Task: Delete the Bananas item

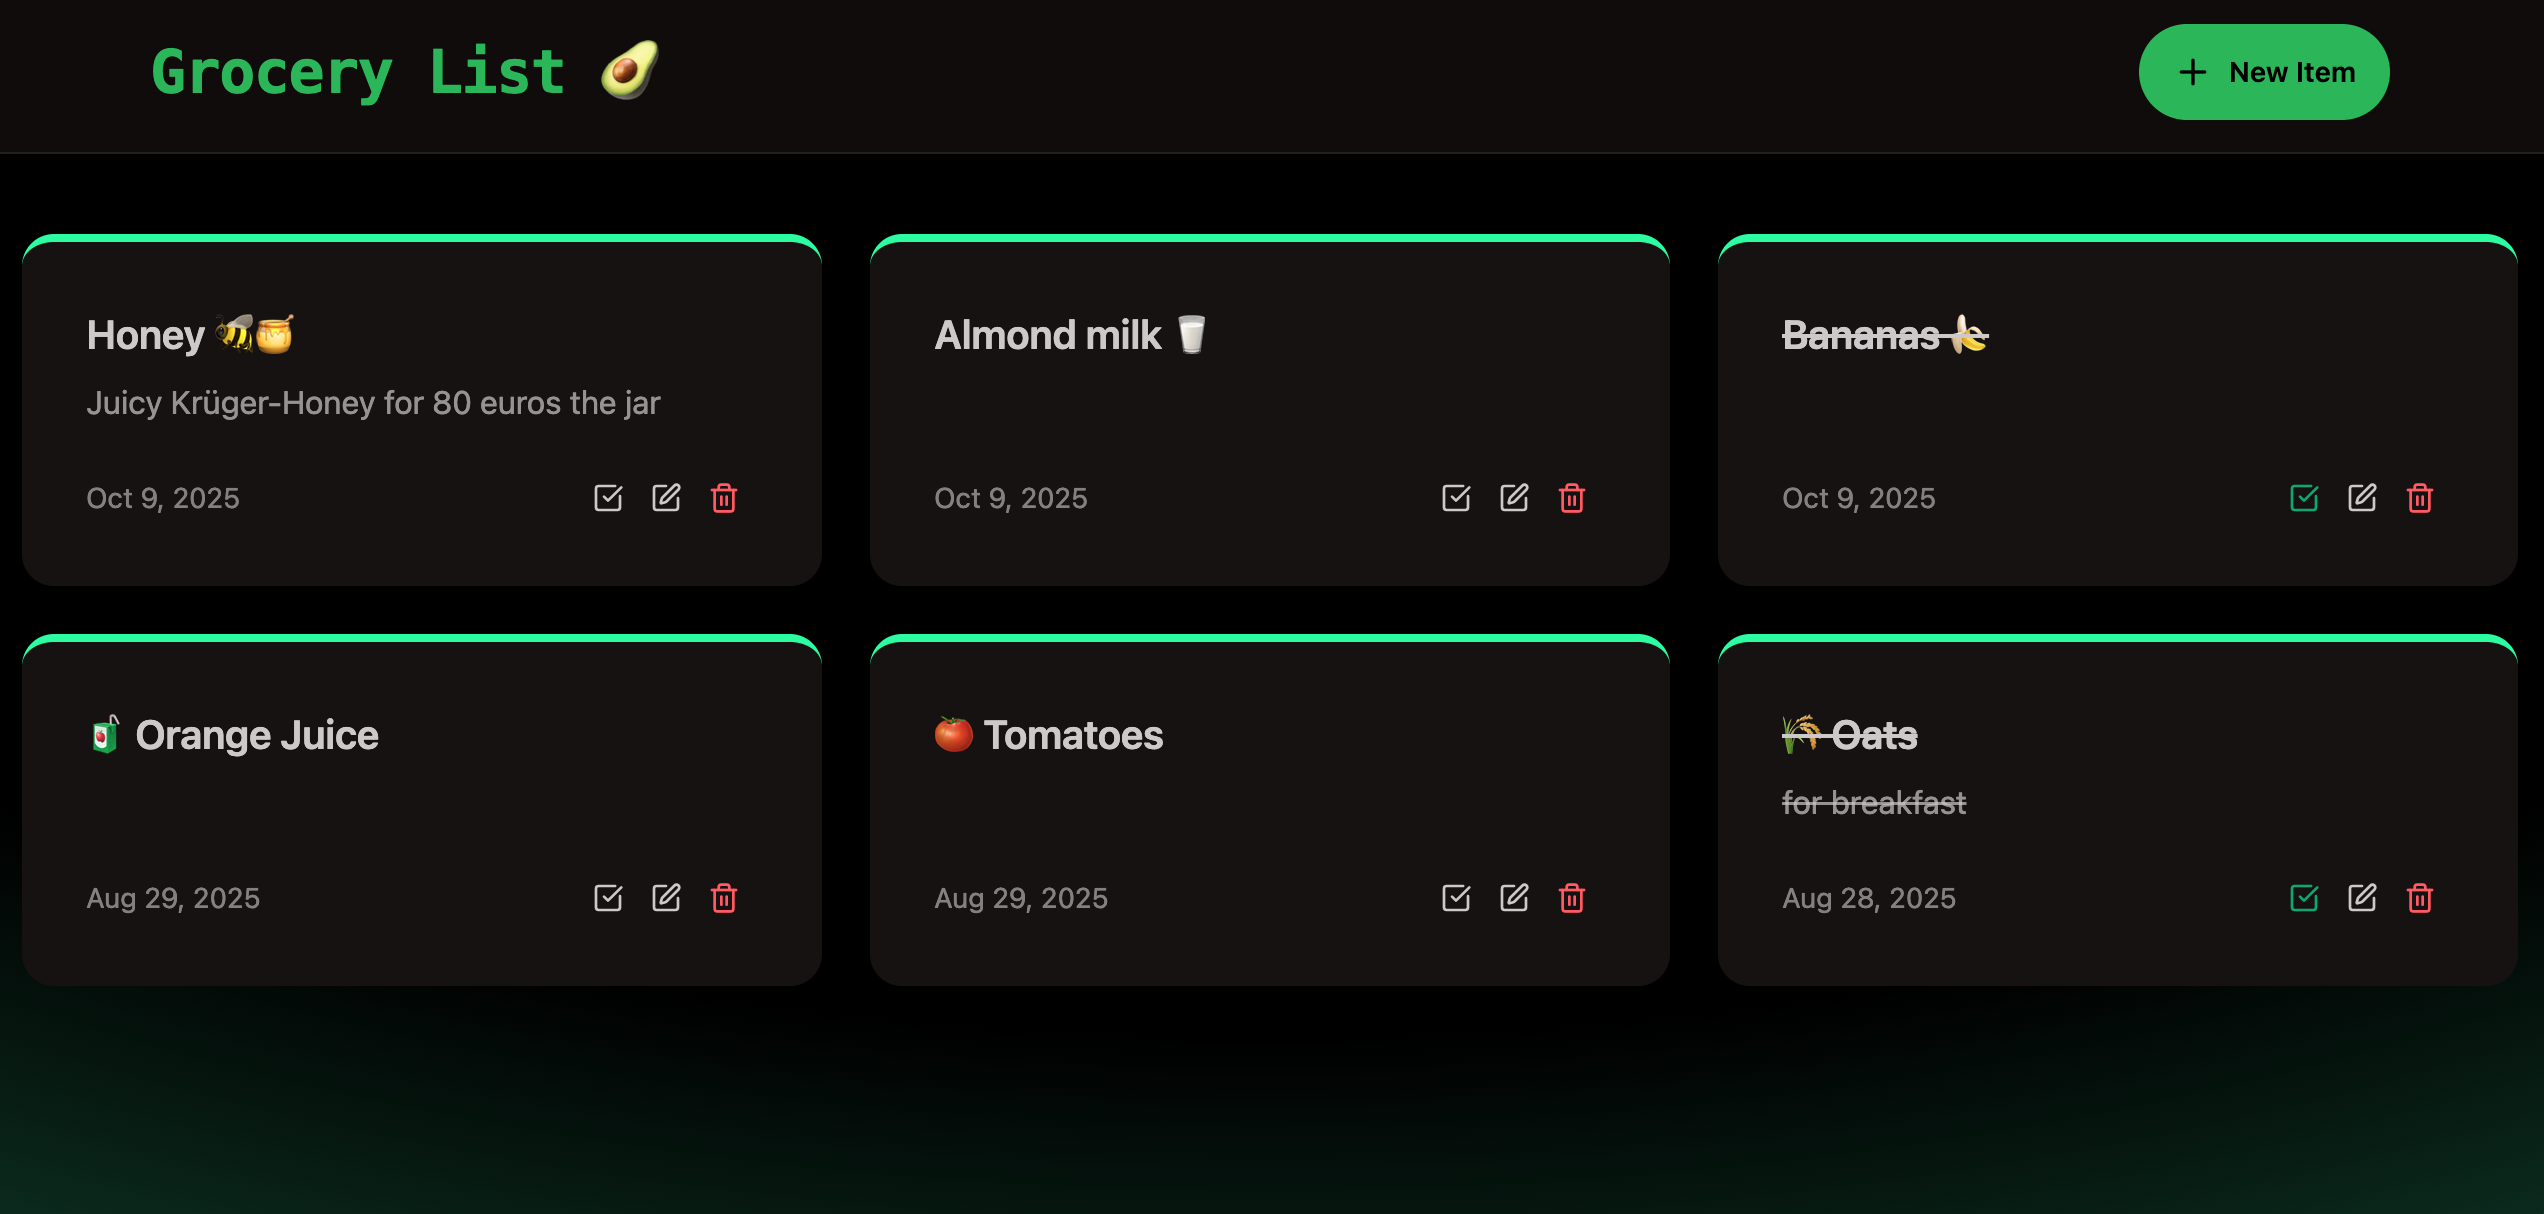Action: 2420,498
